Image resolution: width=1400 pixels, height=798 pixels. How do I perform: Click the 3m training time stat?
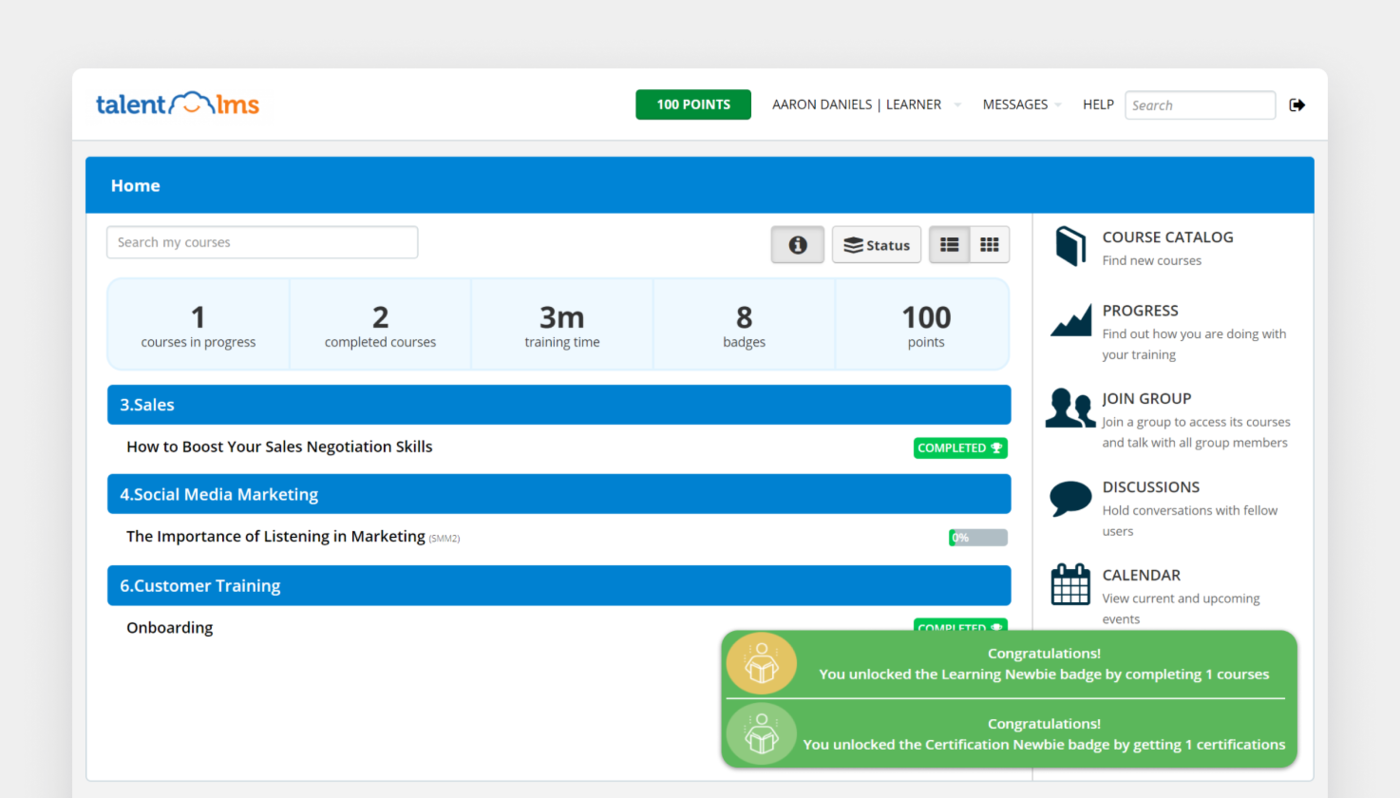562,325
